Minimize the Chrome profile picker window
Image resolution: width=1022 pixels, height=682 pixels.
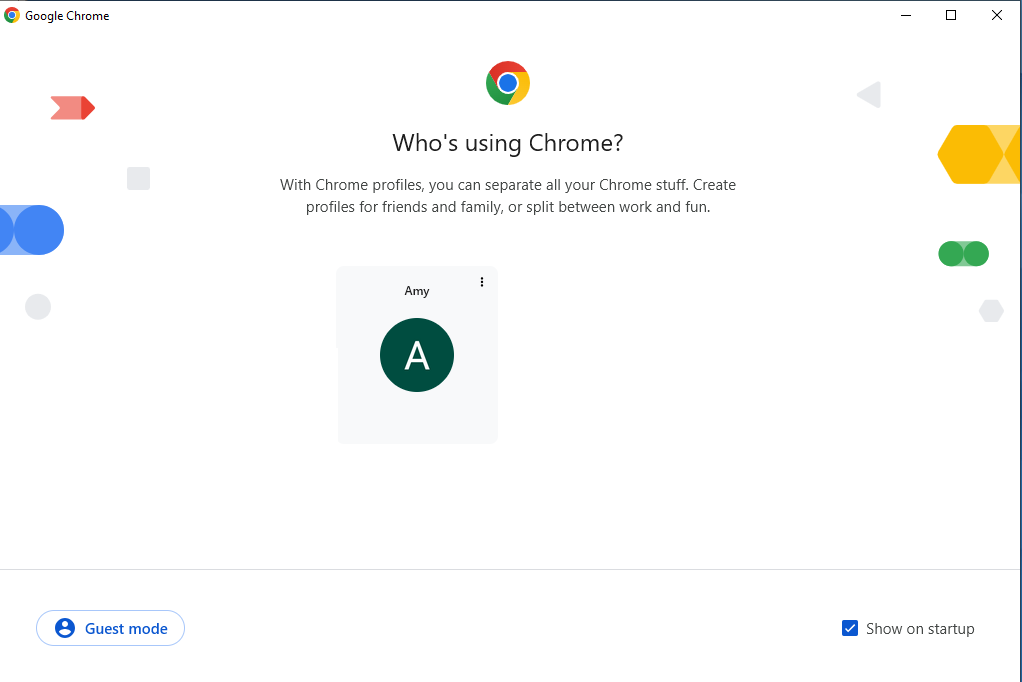tap(905, 15)
